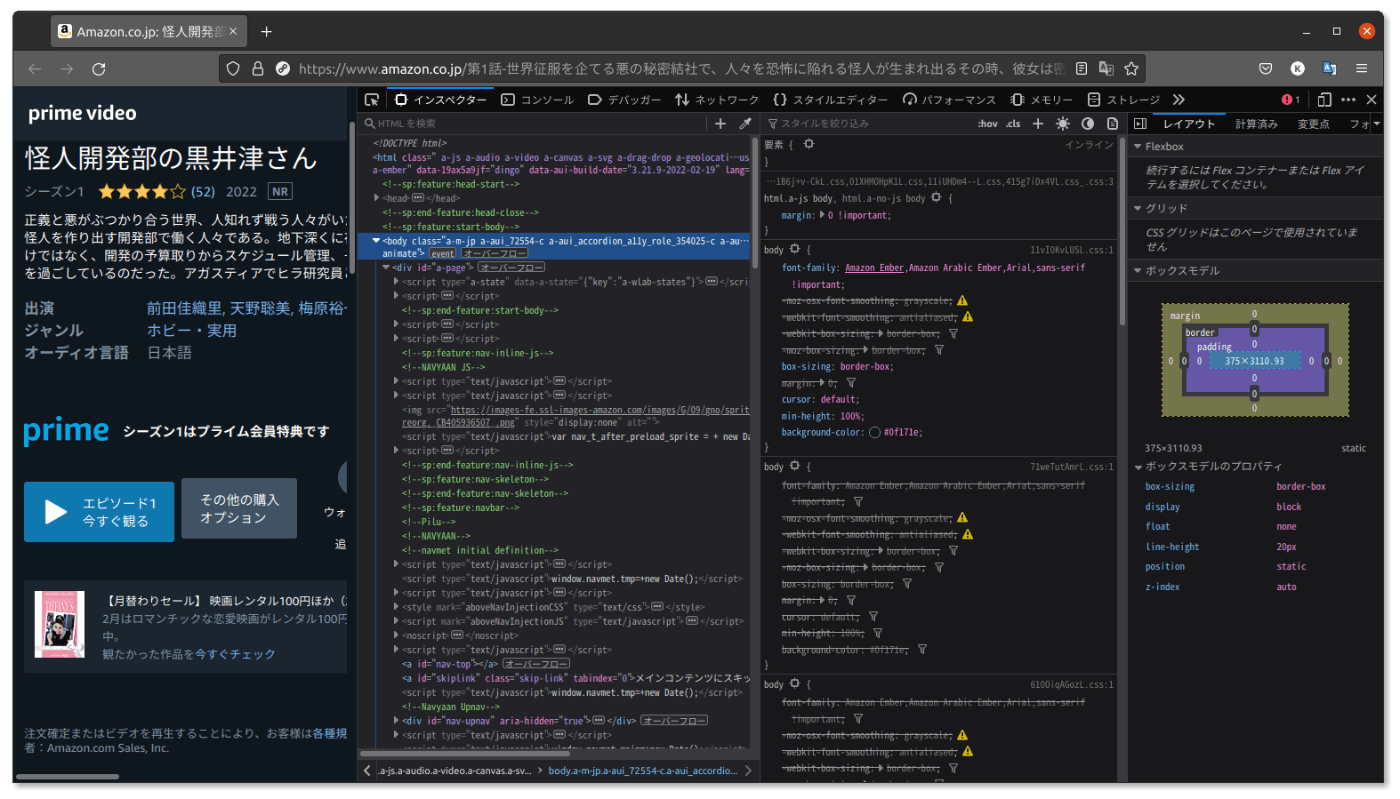Viewport: 1400px width, 799px height.
Task: Open a new browser tab with plus
Action: (x=266, y=32)
